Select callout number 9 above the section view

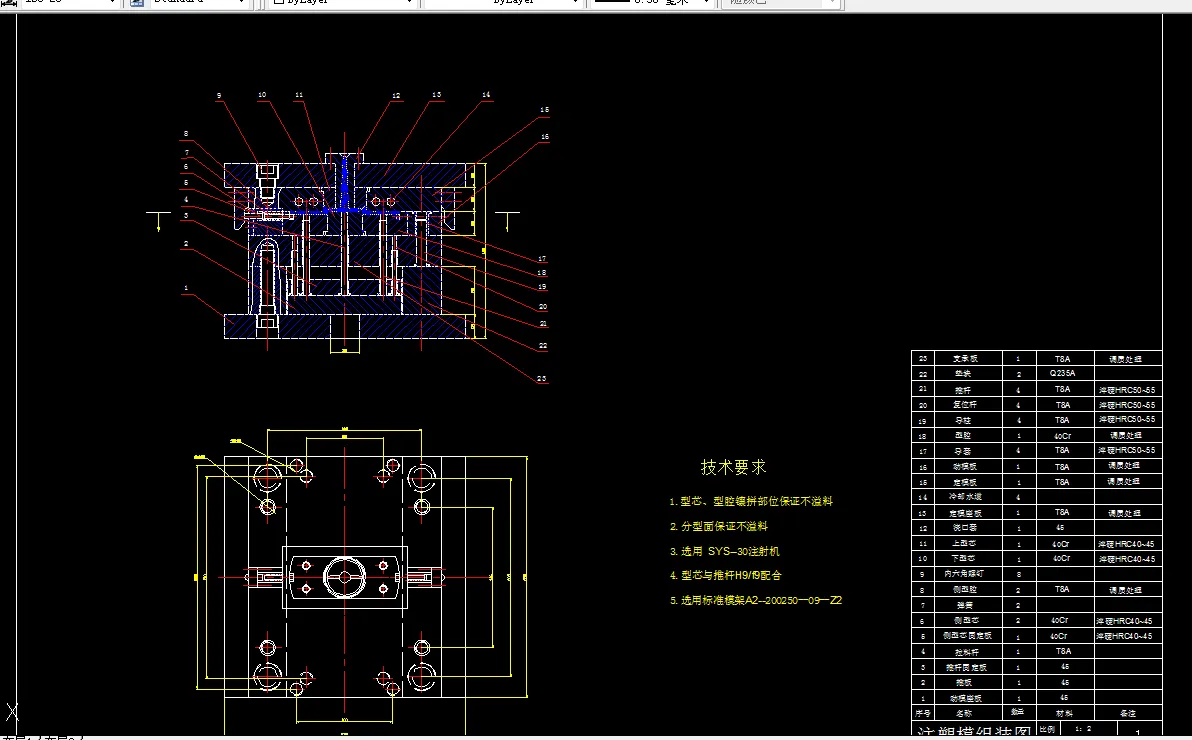(219, 96)
